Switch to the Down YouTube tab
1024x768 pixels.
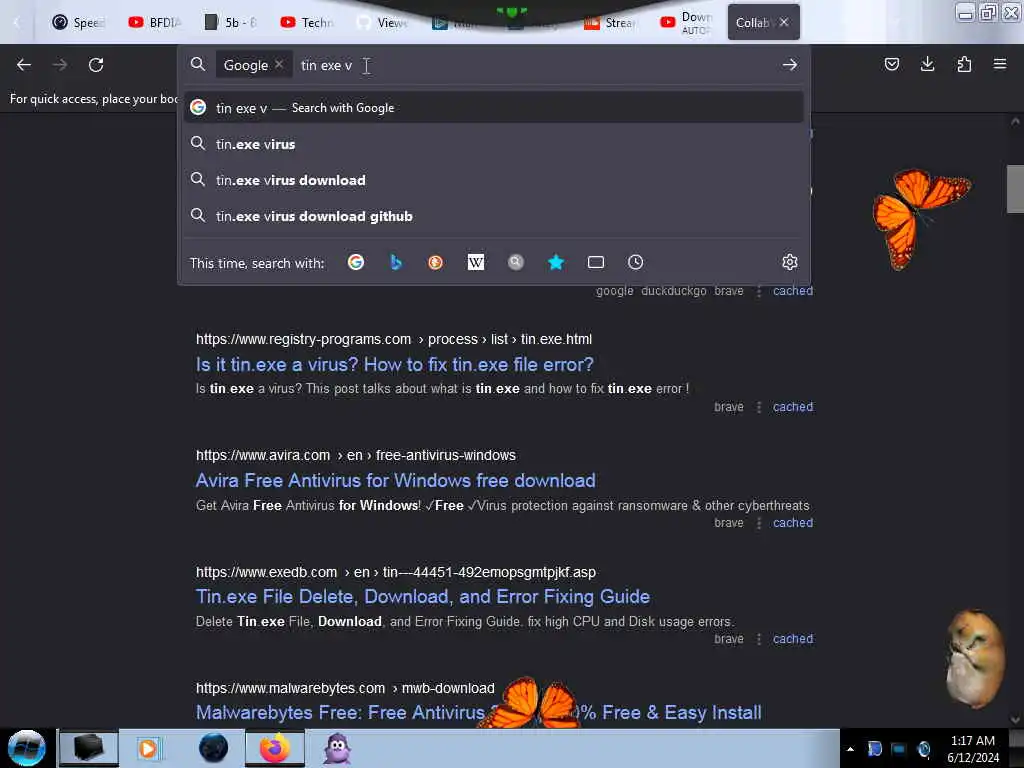tap(686, 23)
